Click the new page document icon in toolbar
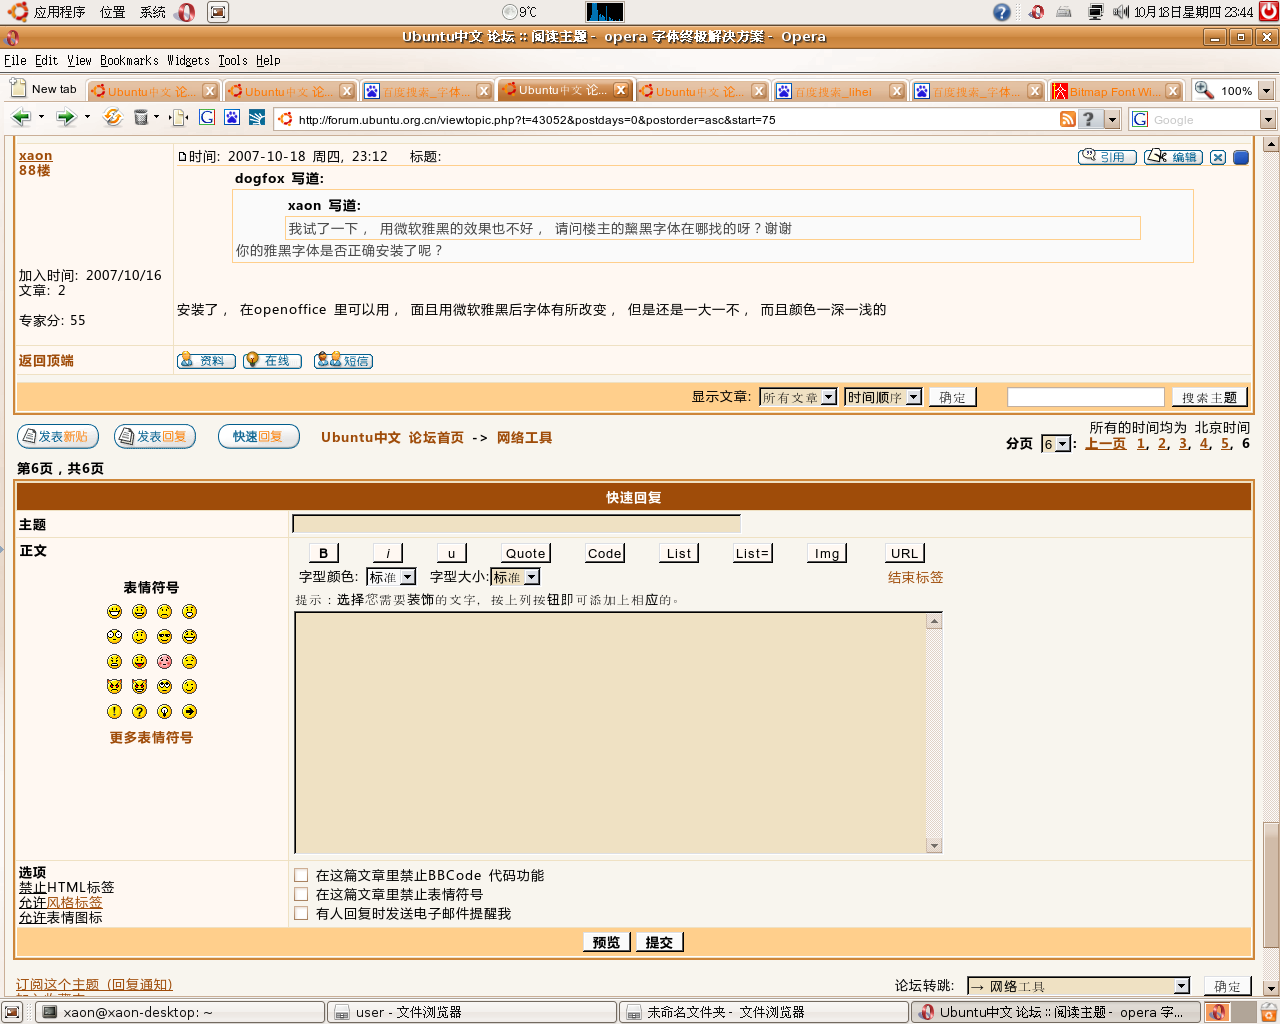Viewport: 1280px width, 1024px height. click(179, 118)
